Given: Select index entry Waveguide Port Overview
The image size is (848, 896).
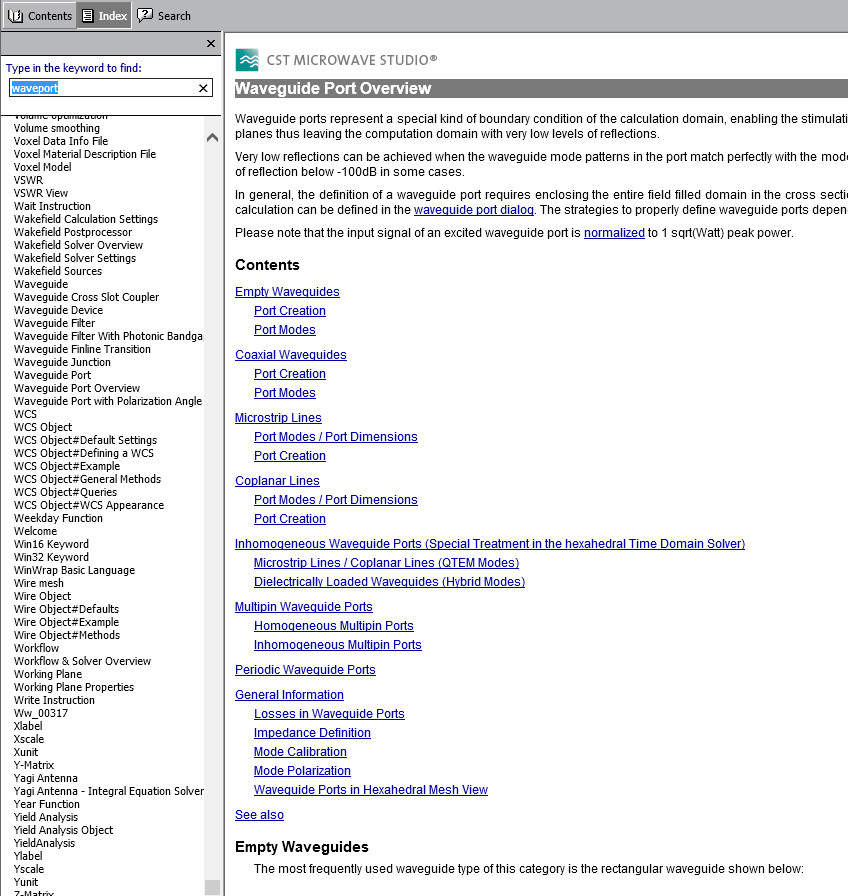Looking at the screenshot, I should [77, 388].
